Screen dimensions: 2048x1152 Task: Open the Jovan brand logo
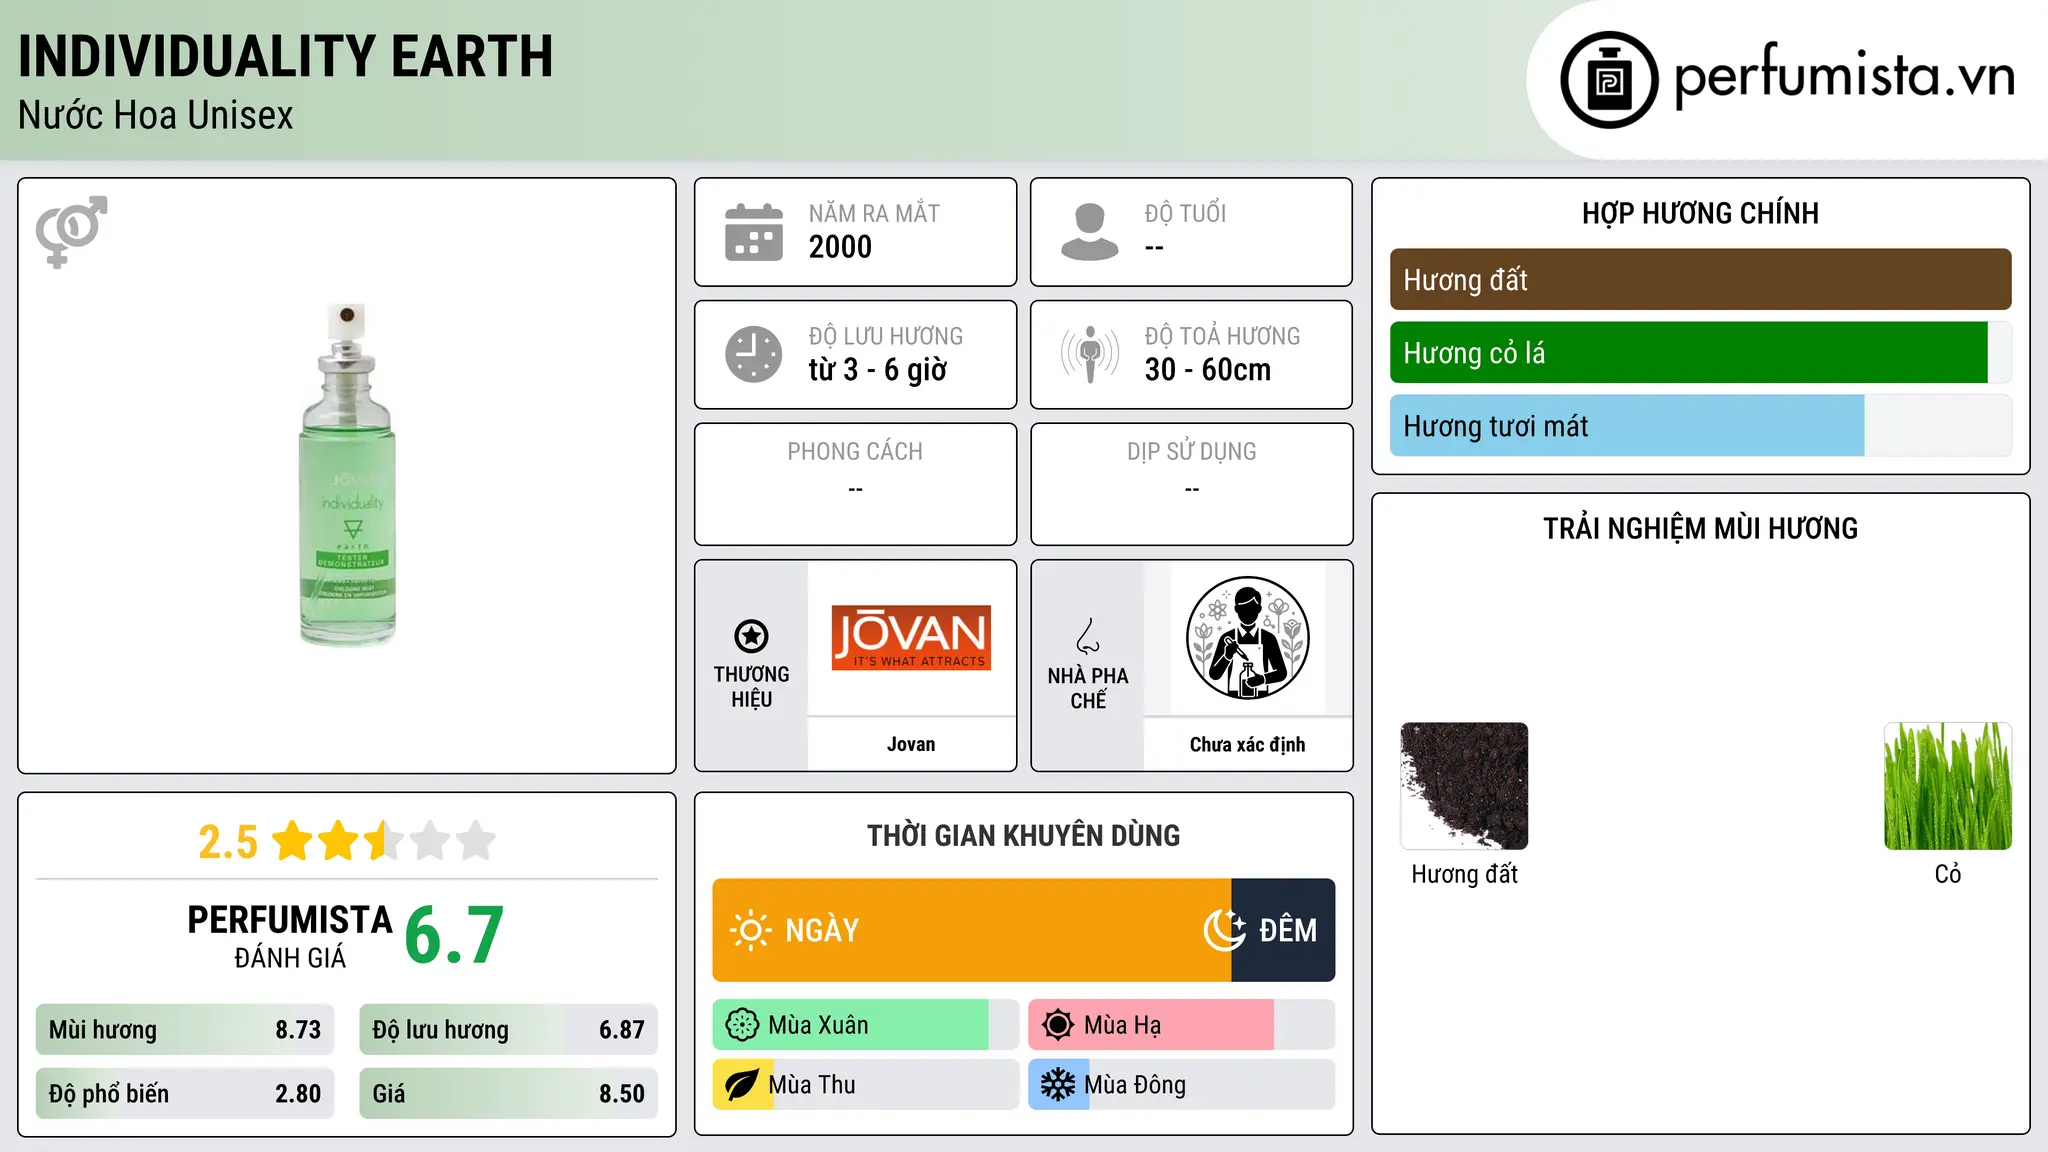coord(911,637)
